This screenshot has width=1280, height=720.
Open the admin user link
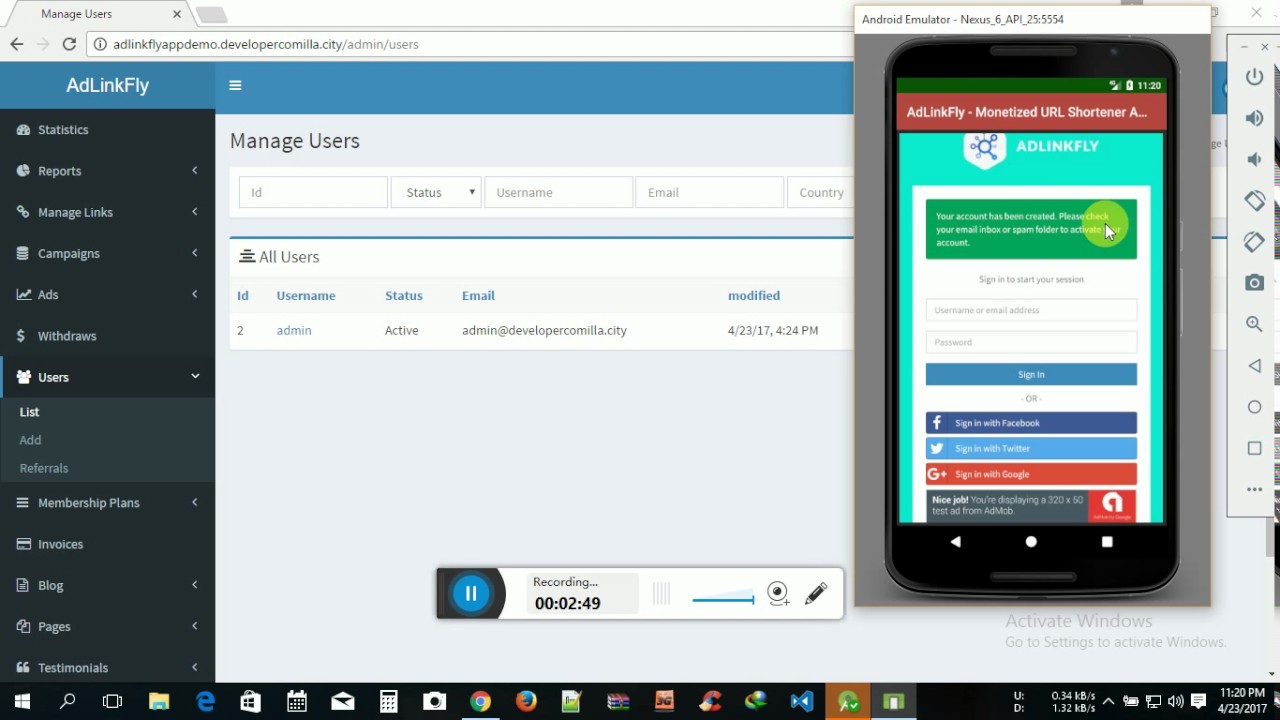[294, 330]
